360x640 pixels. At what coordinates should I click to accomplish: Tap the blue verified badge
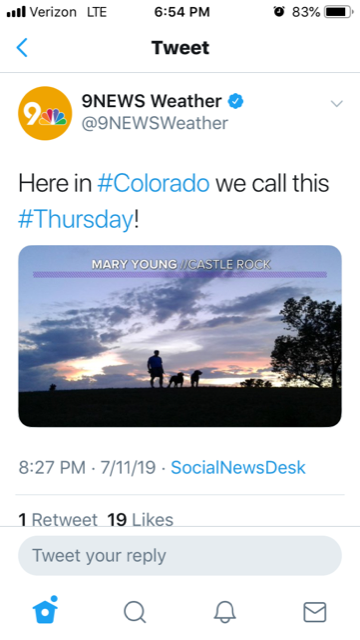[236, 101]
